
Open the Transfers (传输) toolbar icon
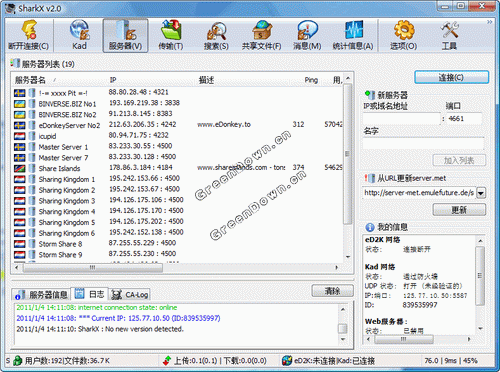coord(171,31)
